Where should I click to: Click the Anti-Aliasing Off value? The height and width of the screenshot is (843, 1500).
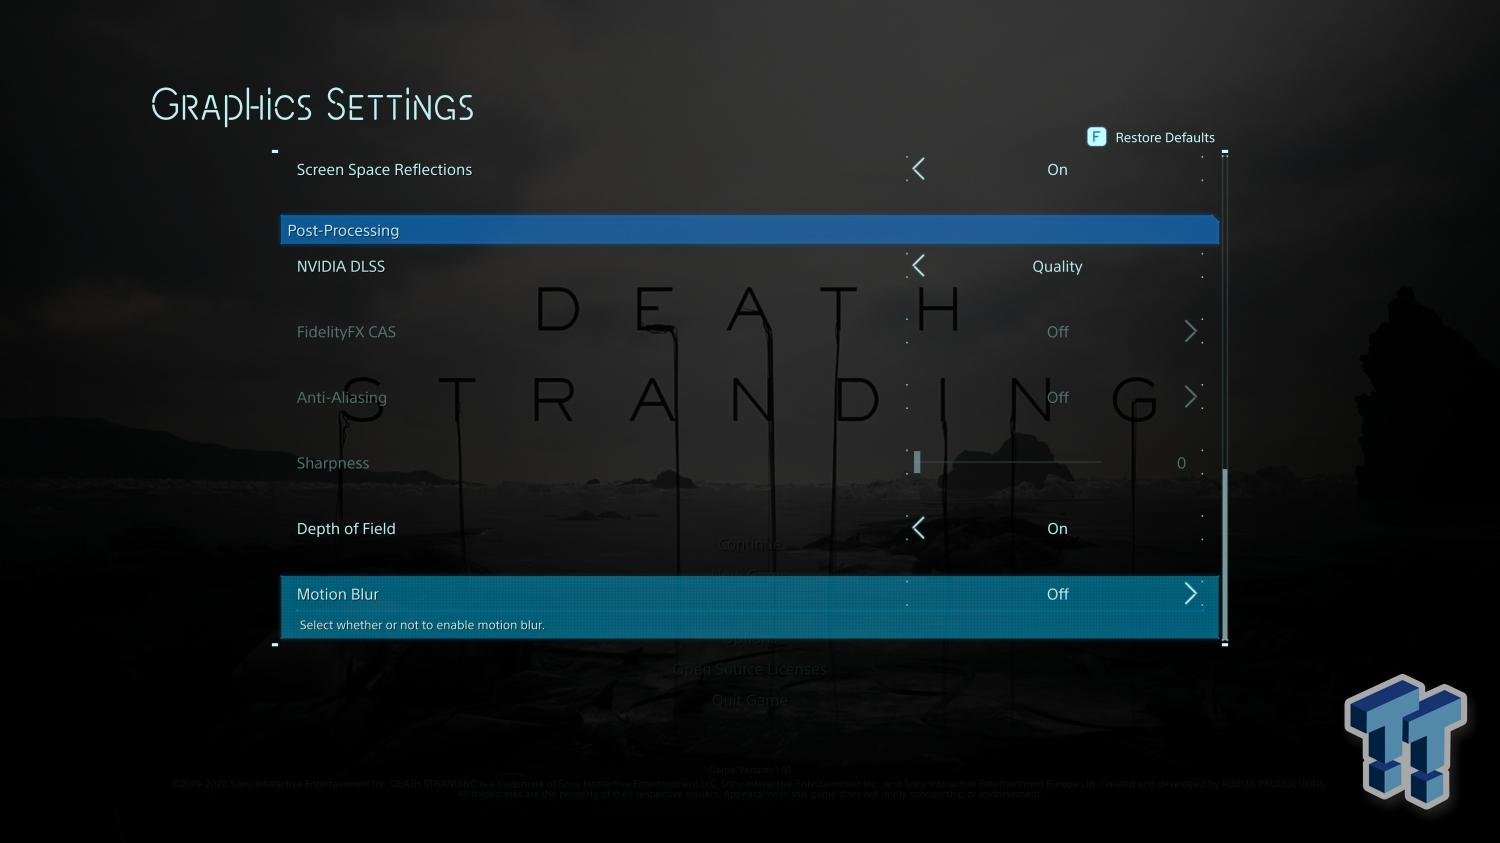click(x=1057, y=398)
